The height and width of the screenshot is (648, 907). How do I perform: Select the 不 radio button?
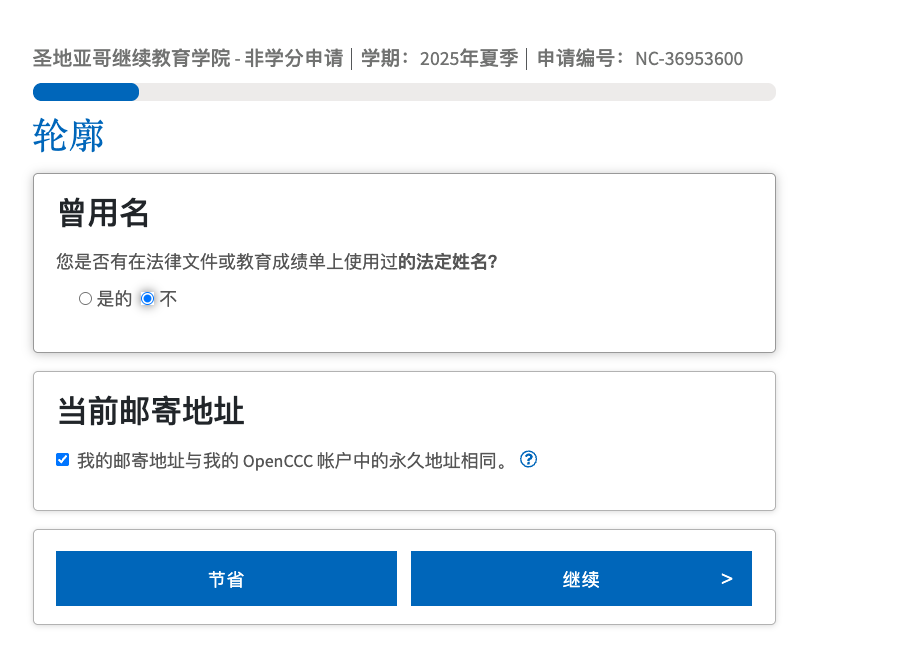point(148,299)
